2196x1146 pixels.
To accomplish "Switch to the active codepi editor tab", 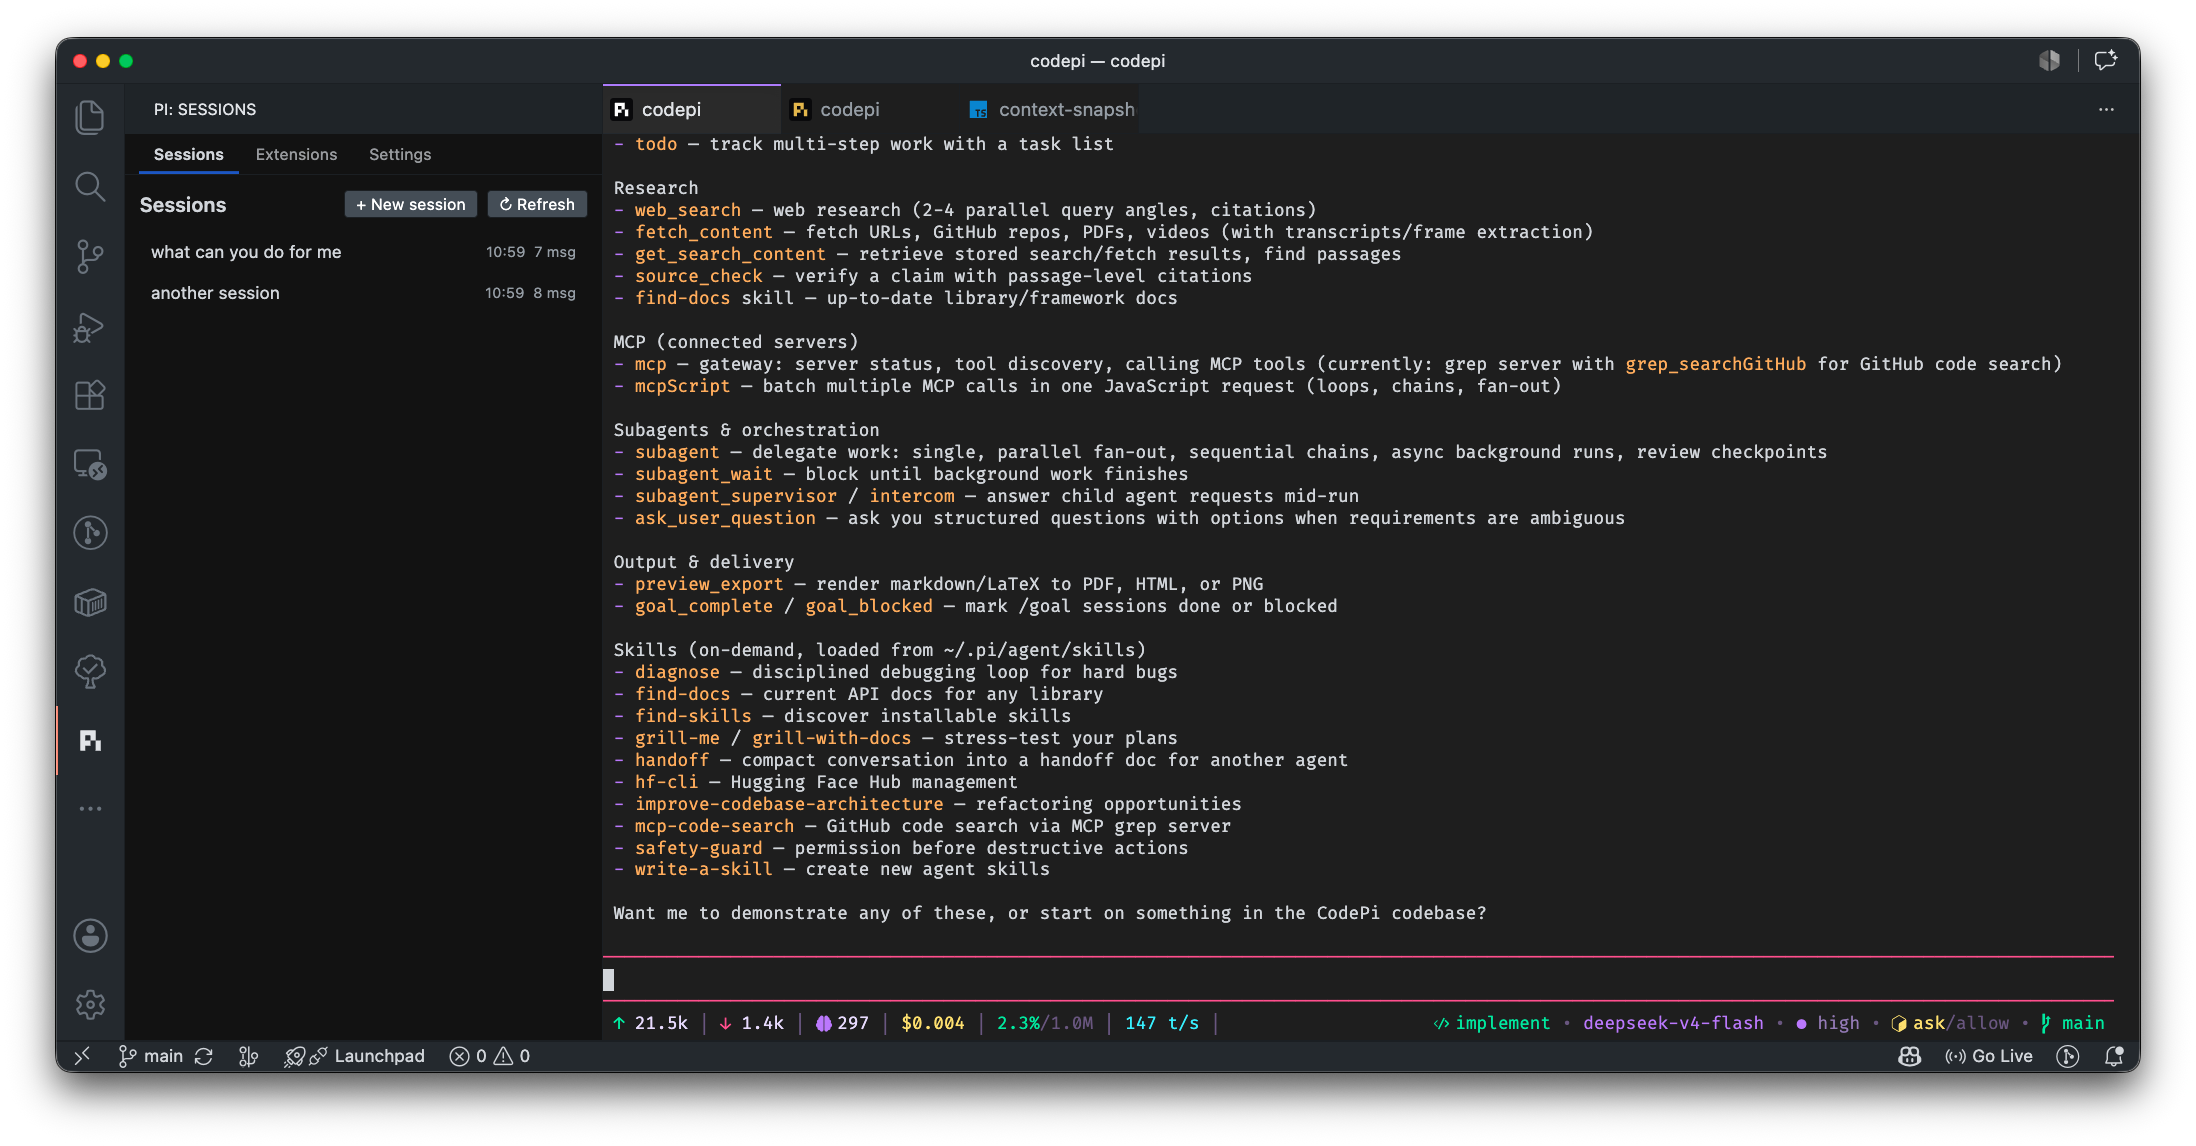I will 690,109.
